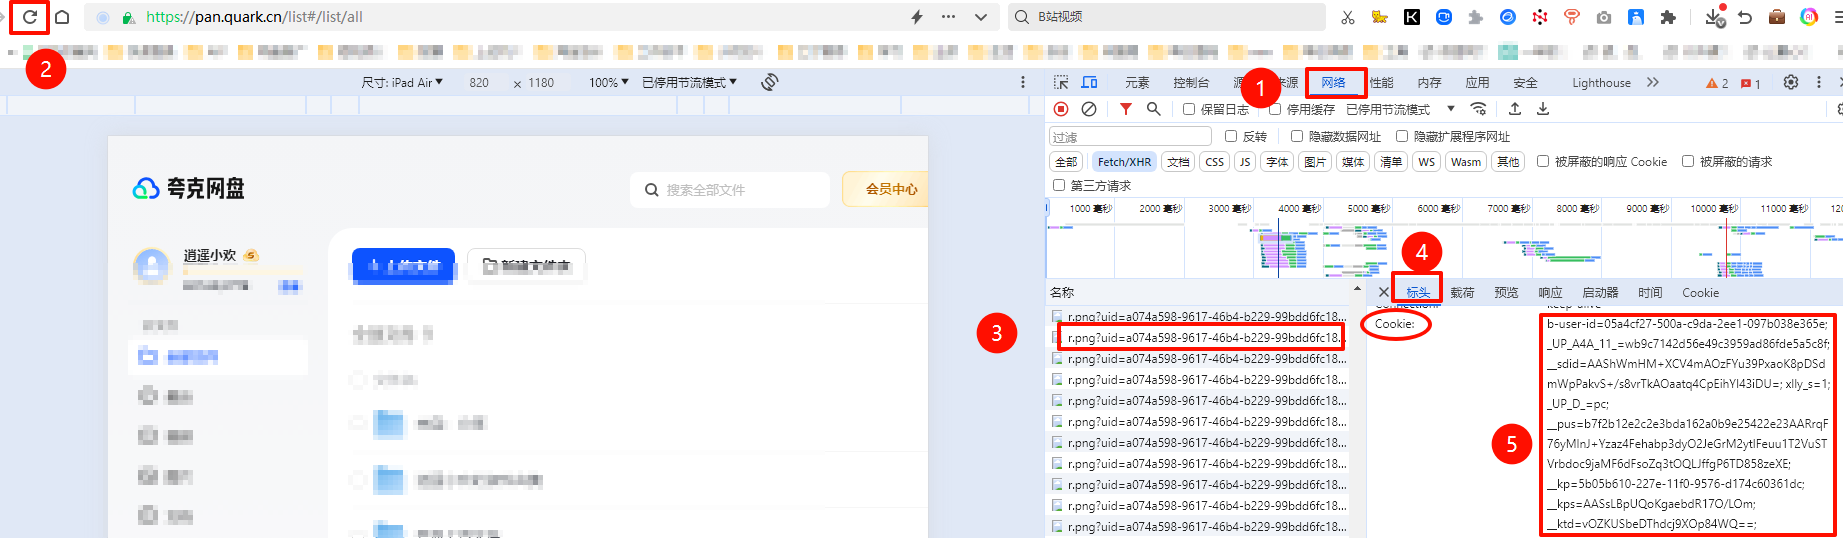Enable 保留日志 checkbox
Screen dimensions: 1843x538
click(1189, 109)
